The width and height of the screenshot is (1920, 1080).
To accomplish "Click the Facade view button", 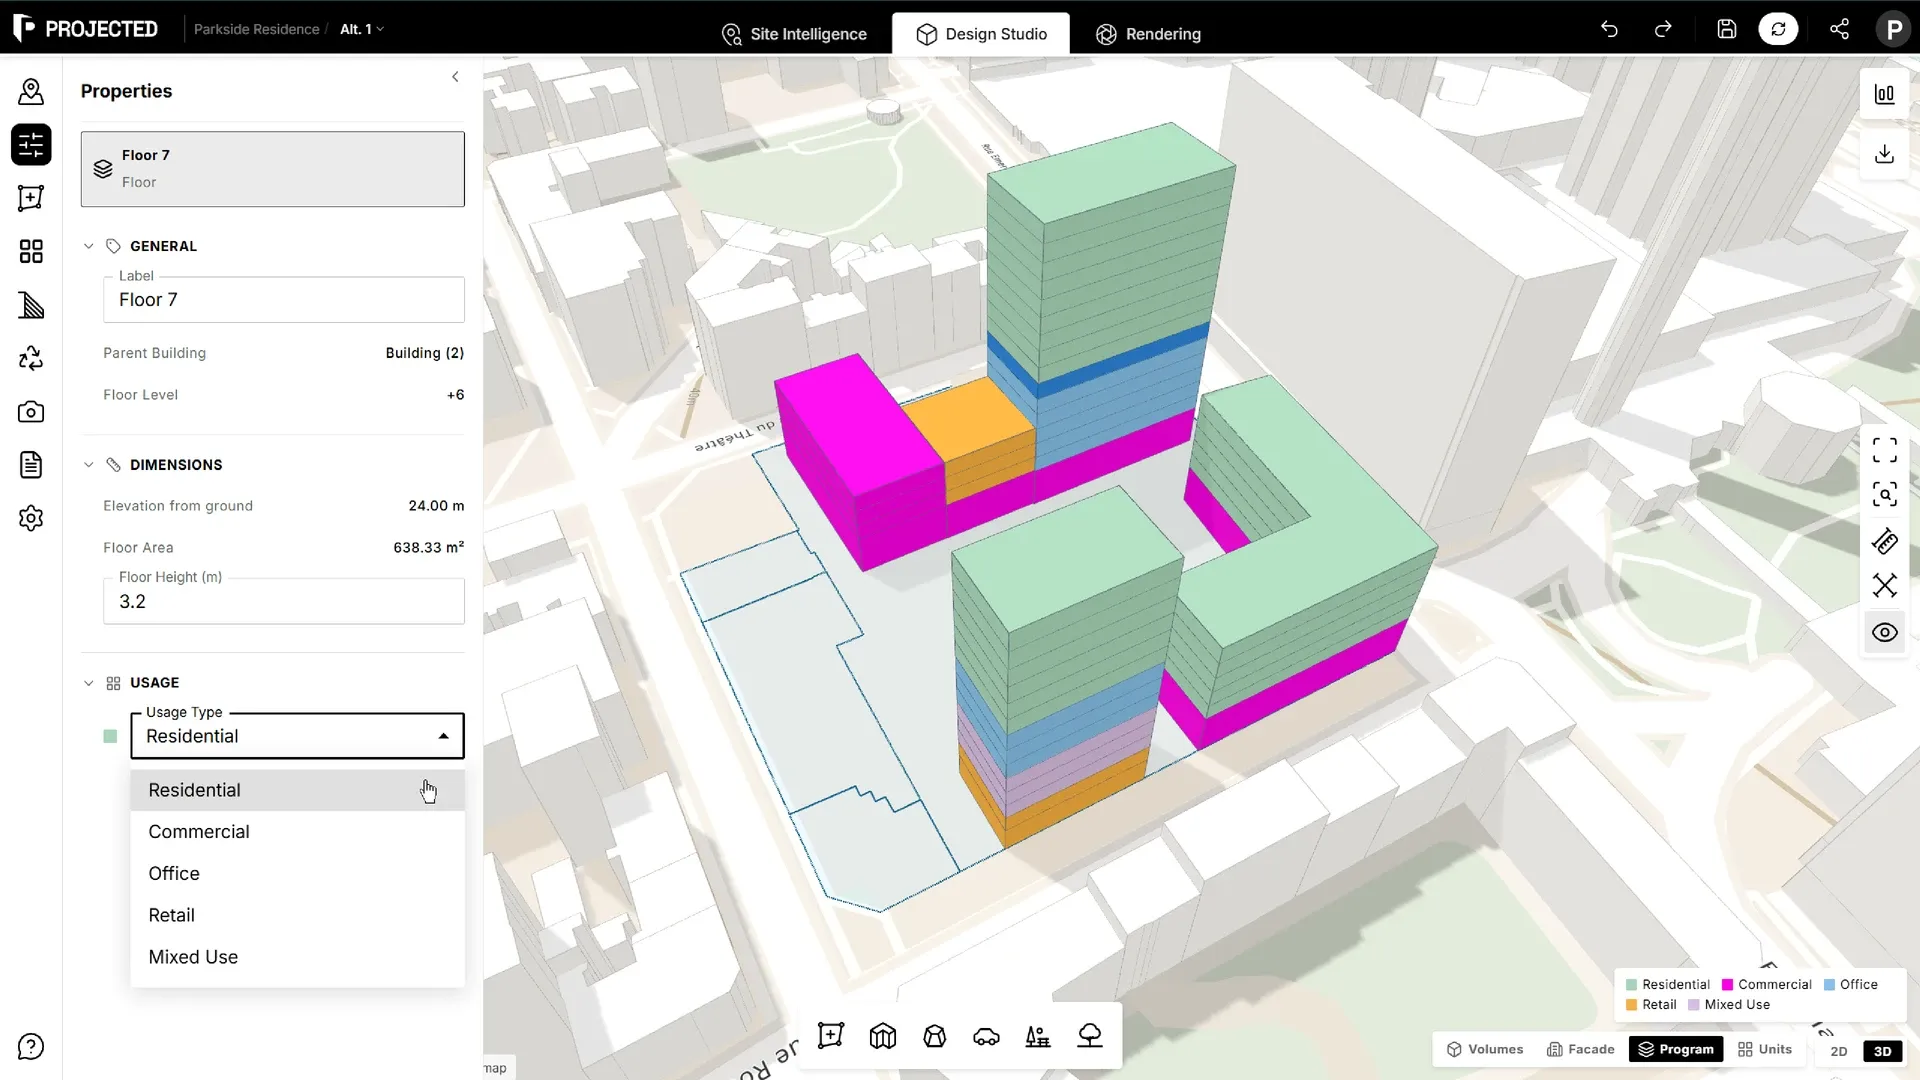I will point(1581,1049).
